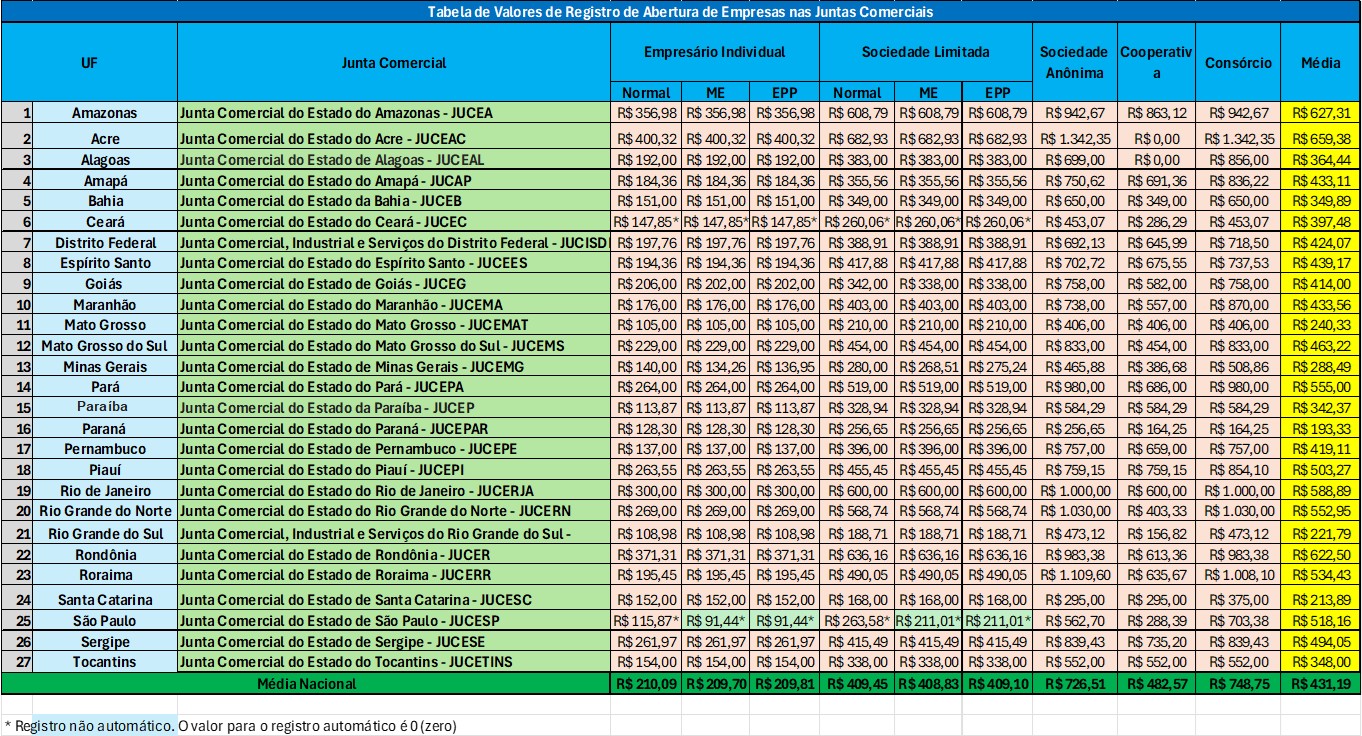Click the Cooperativa column header

click(x=1155, y=62)
